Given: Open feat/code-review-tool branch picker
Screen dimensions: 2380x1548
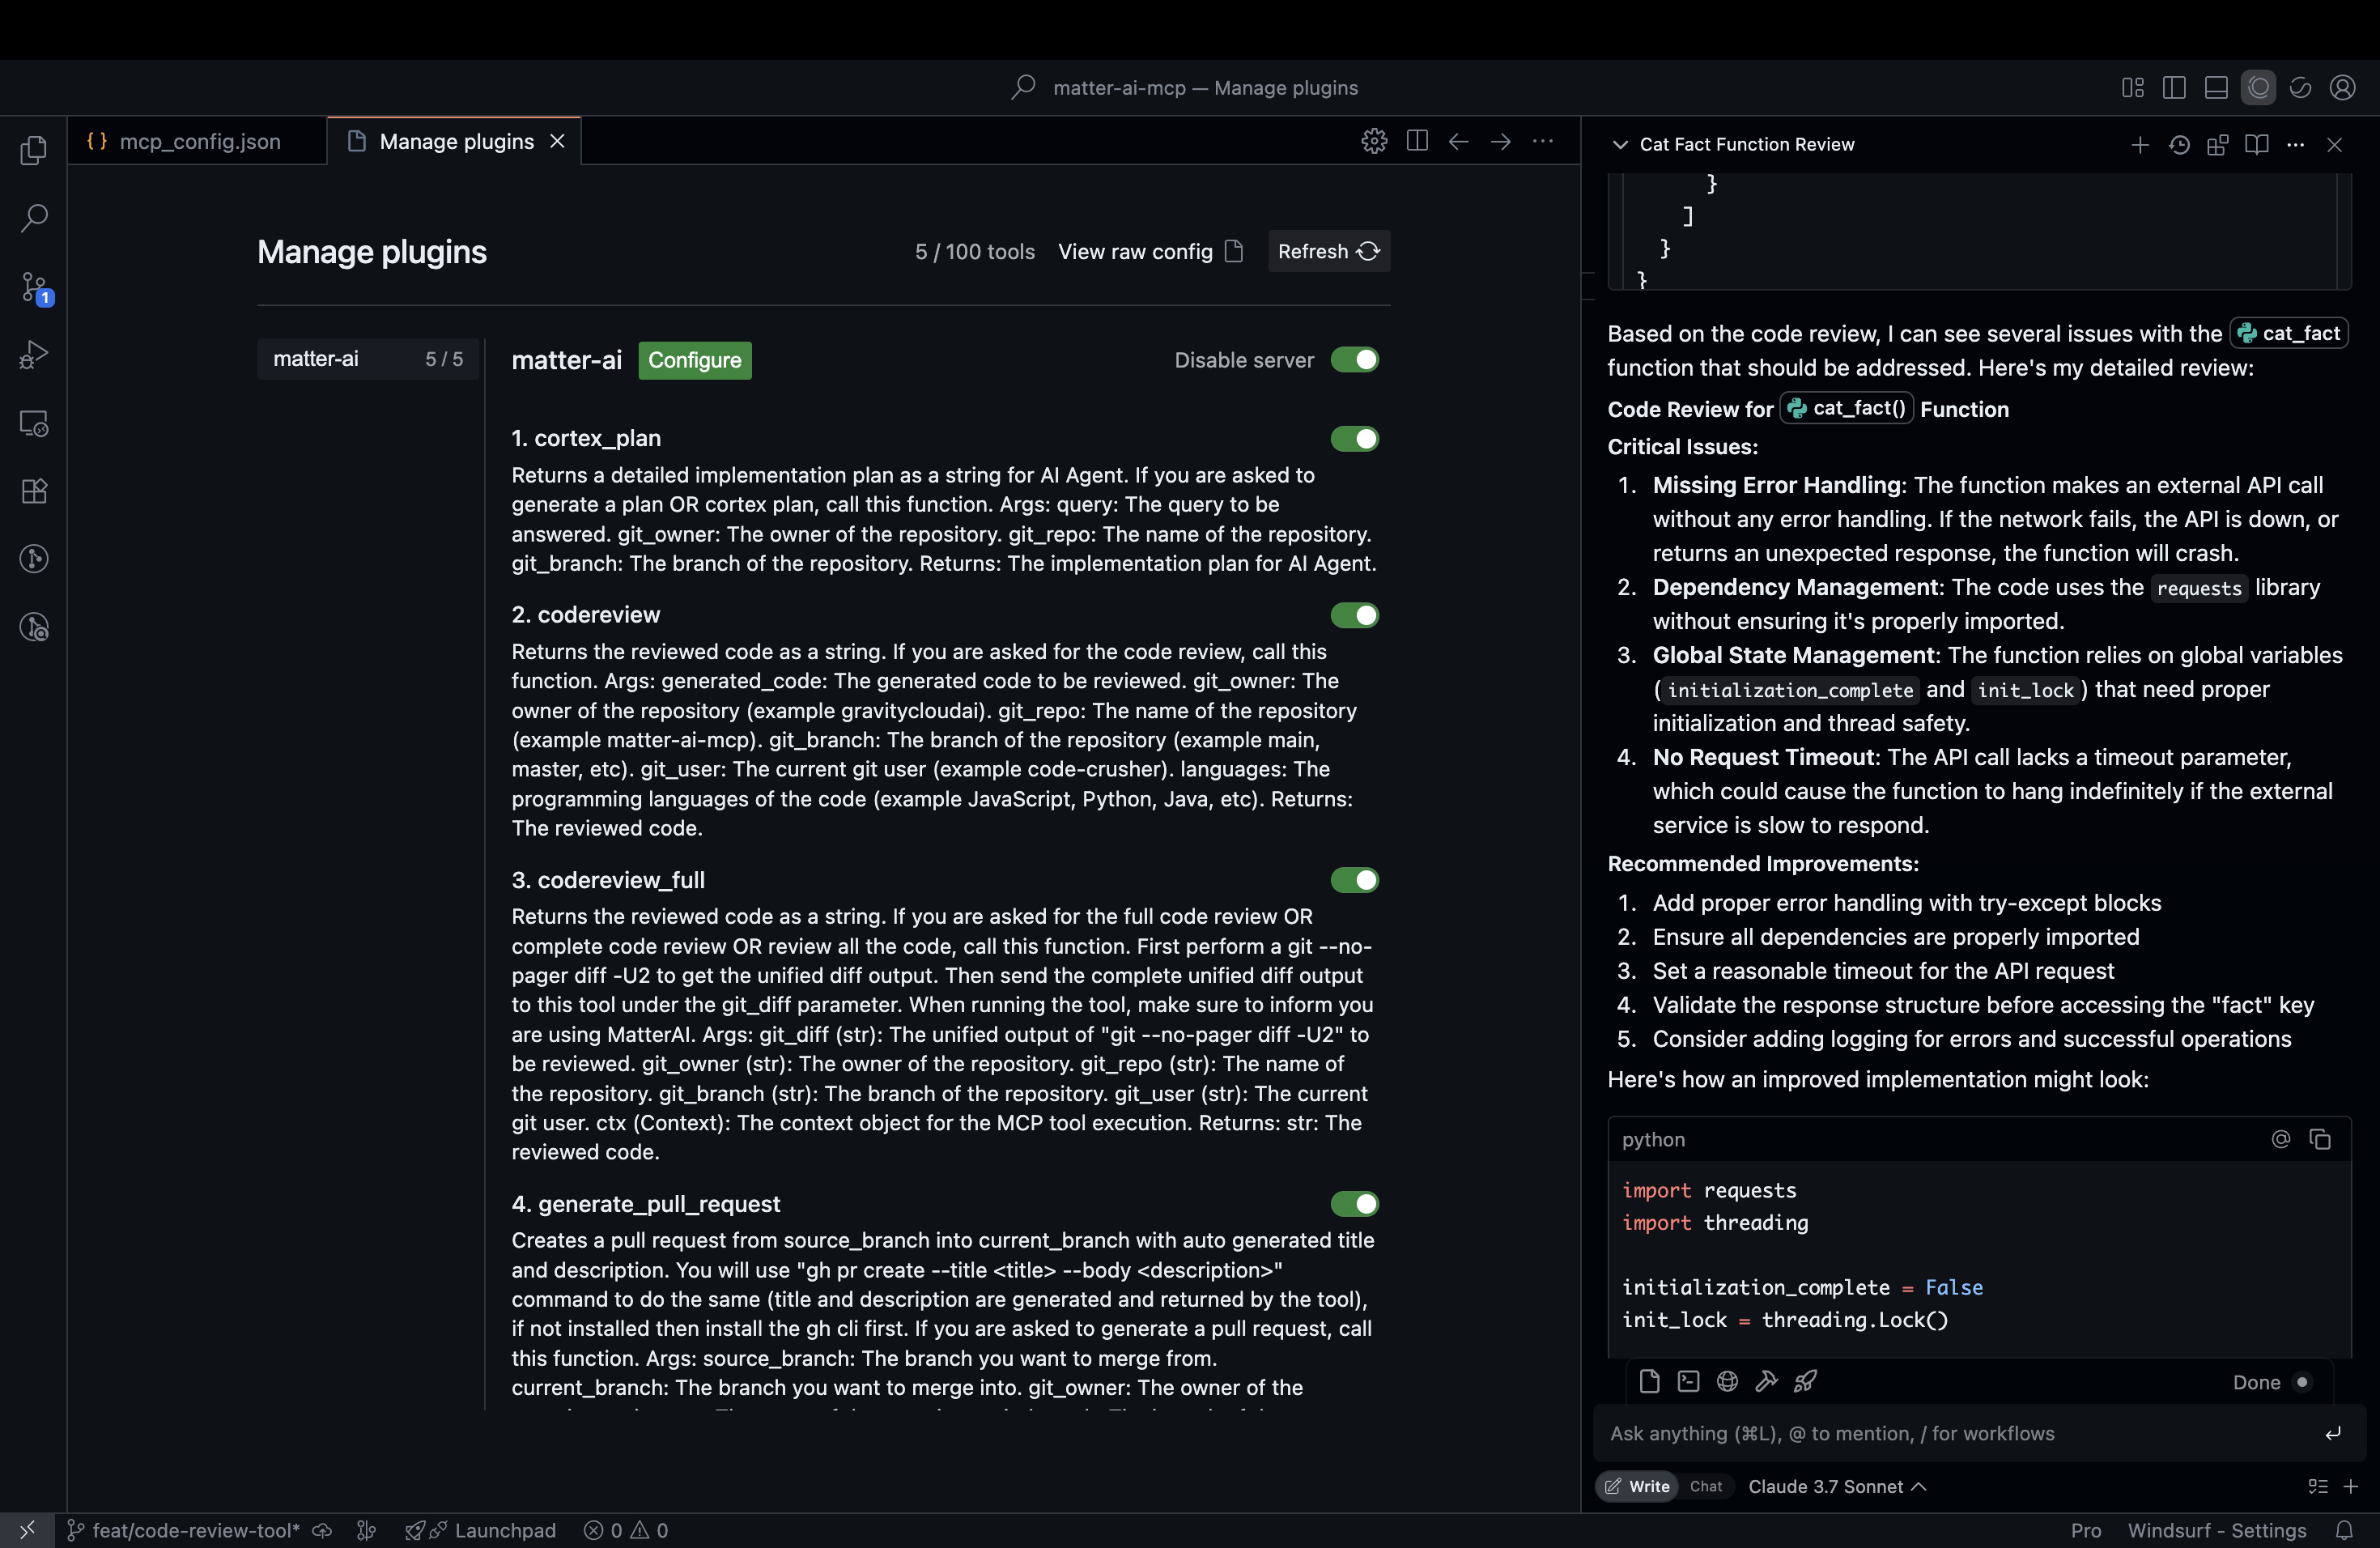Looking at the screenshot, I should coord(184,1530).
